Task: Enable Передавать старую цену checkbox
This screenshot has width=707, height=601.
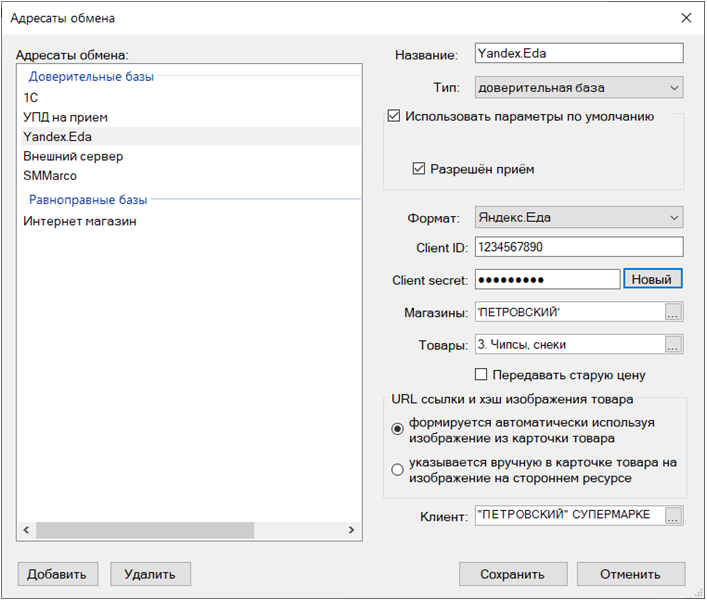Action: (481, 375)
